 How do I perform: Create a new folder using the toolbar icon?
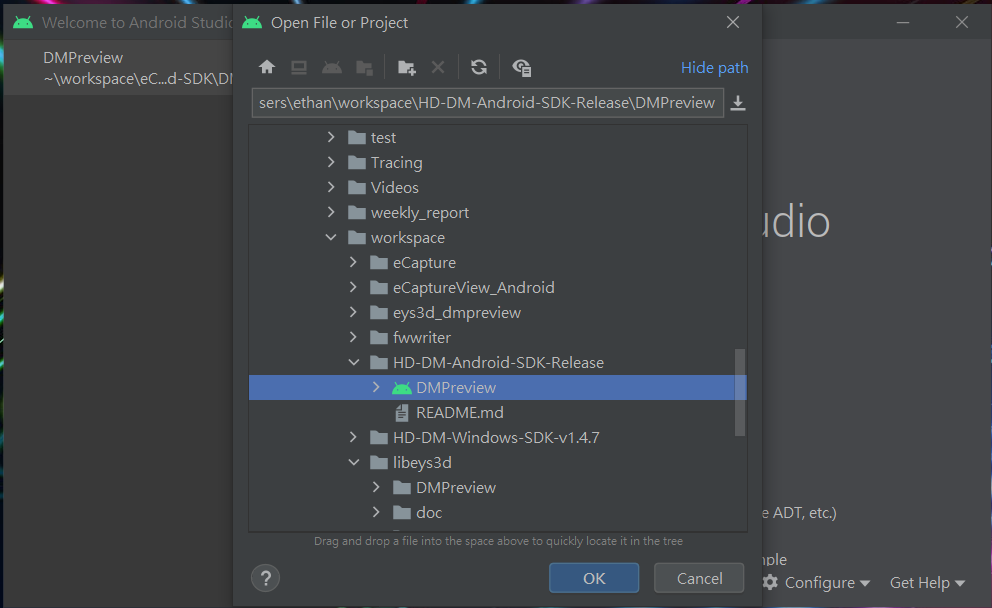pos(406,66)
